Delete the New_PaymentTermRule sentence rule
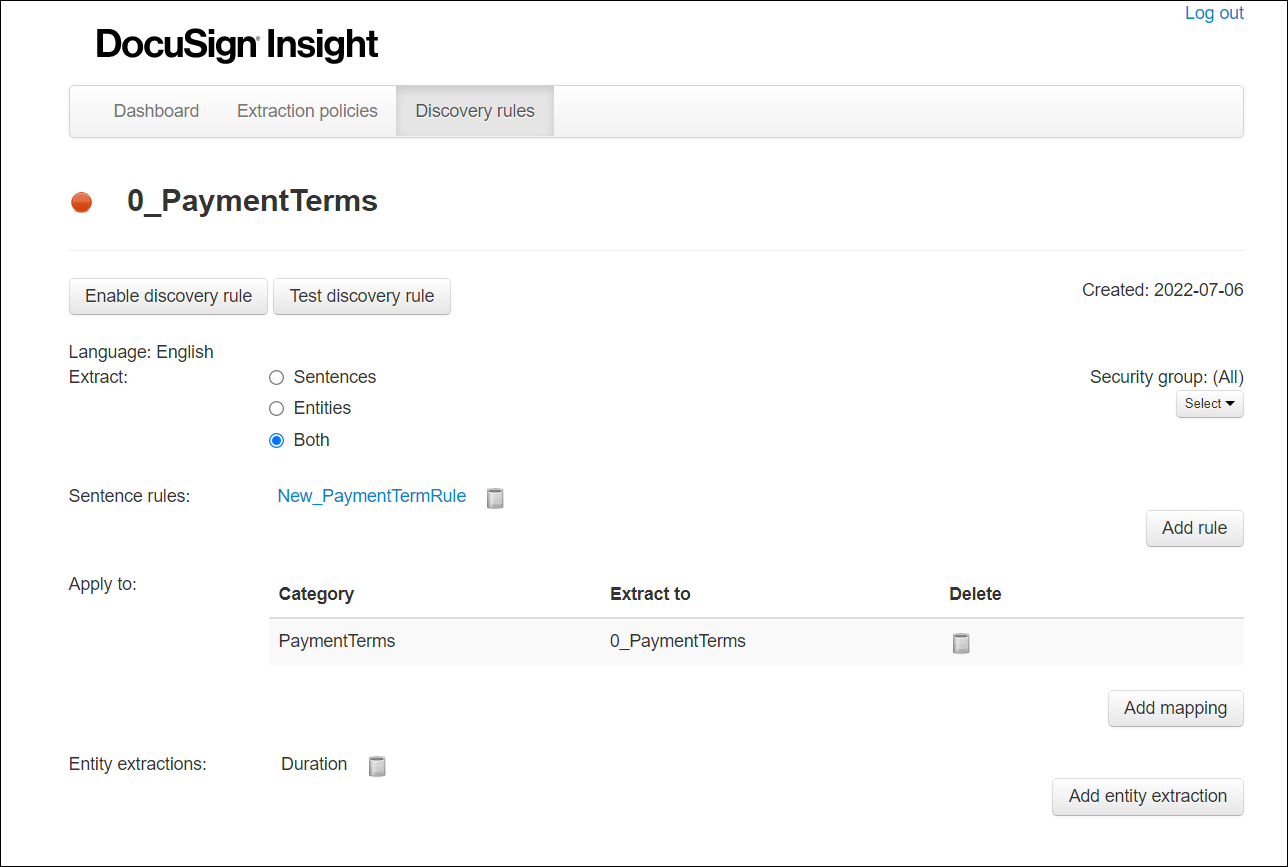 (495, 497)
